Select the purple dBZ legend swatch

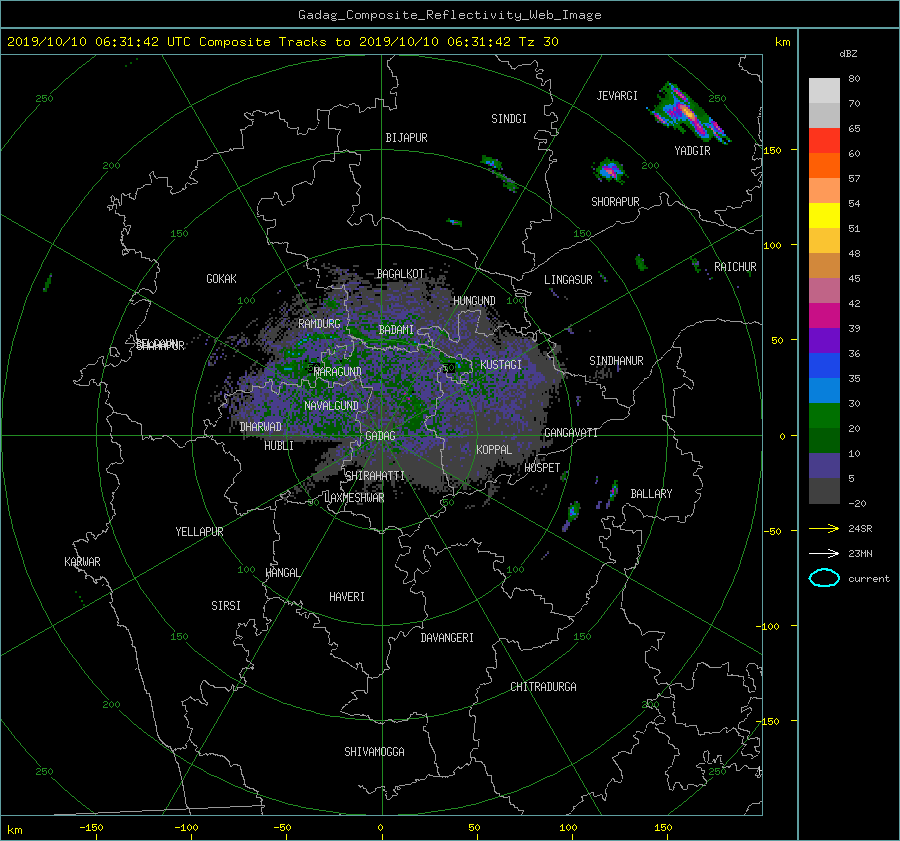(824, 341)
